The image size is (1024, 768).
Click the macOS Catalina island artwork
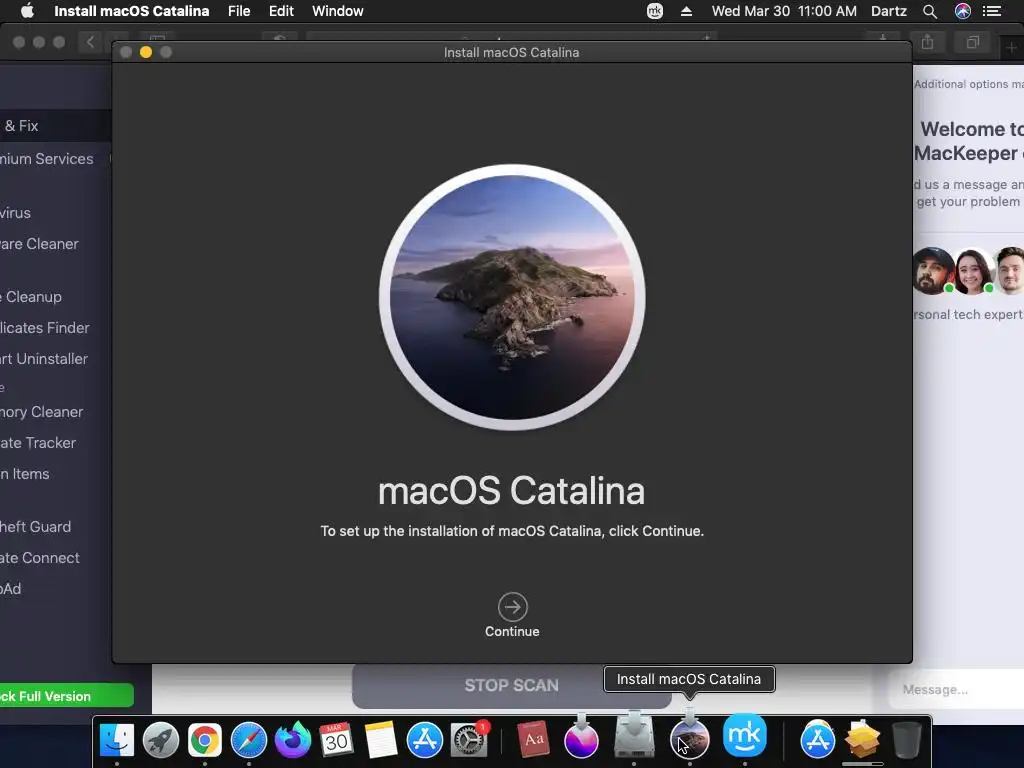click(x=512, y=297)
